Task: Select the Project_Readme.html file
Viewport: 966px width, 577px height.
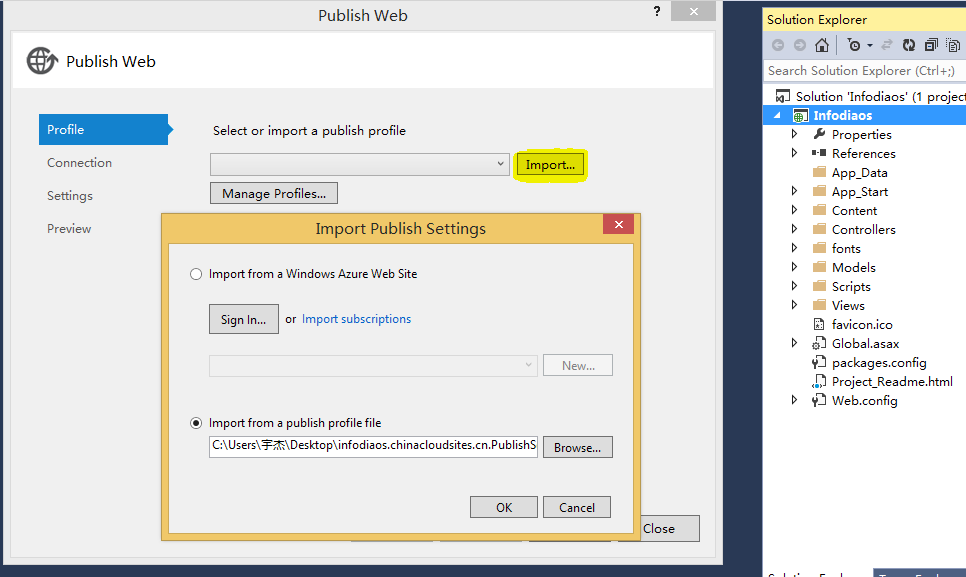Action: pos(891,381)
